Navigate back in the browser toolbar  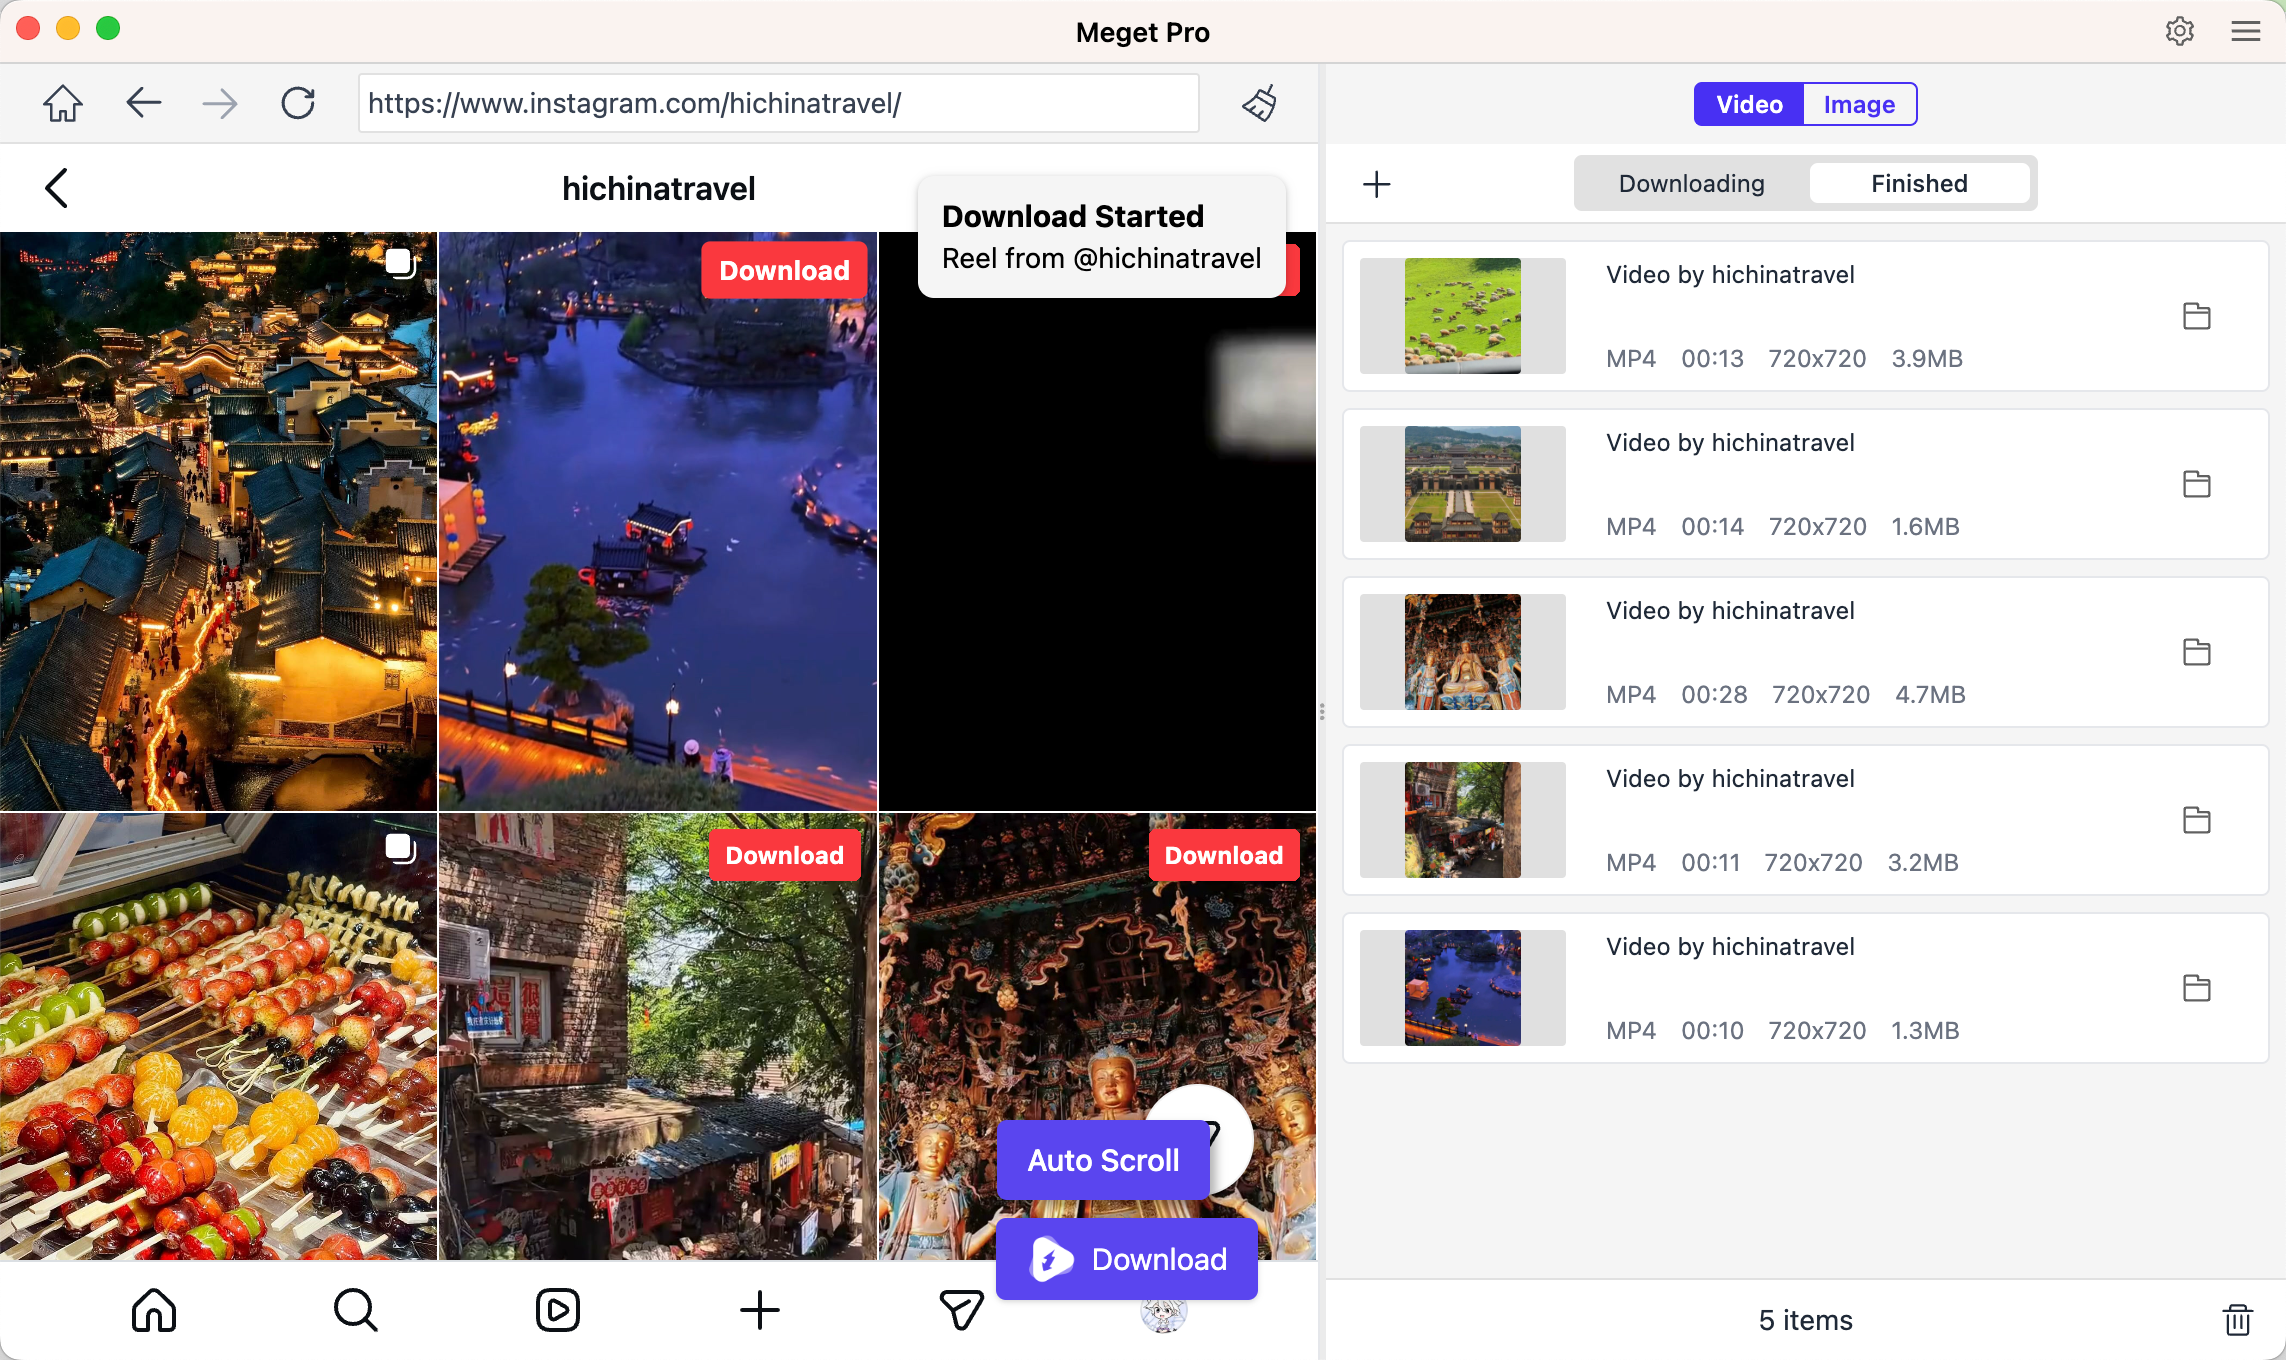point(144,103)
